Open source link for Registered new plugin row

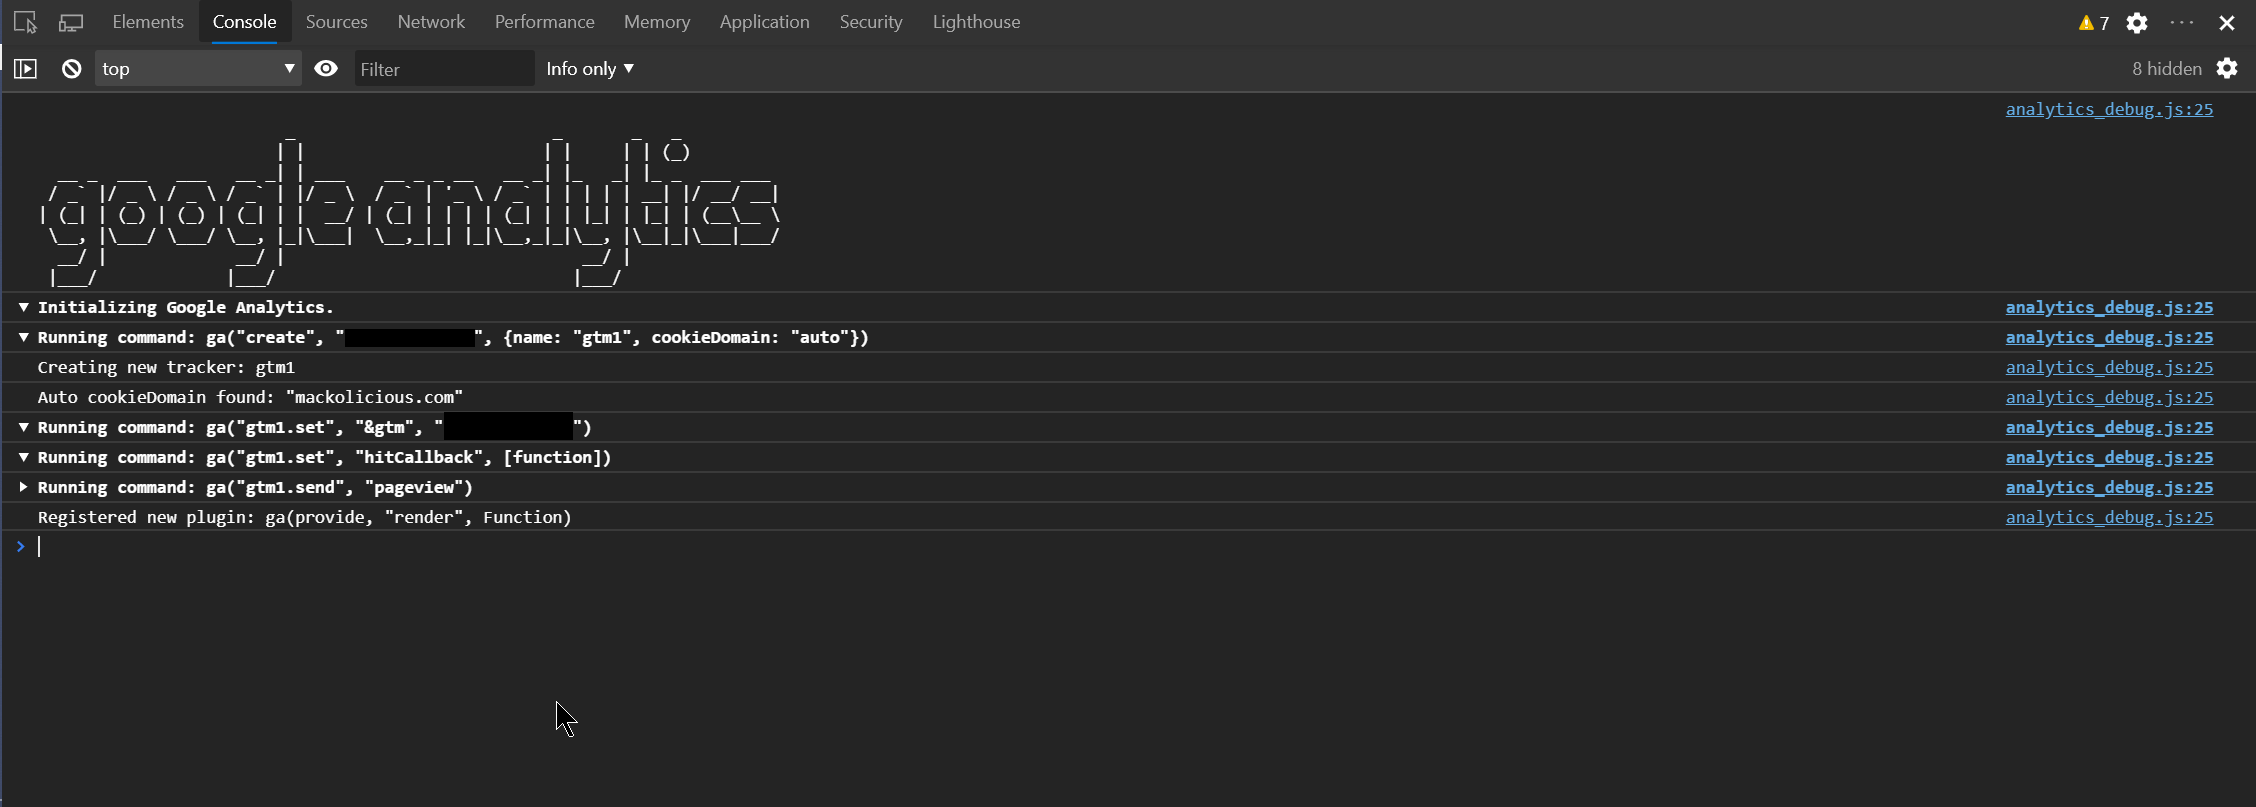click(x=2109, y=517)
